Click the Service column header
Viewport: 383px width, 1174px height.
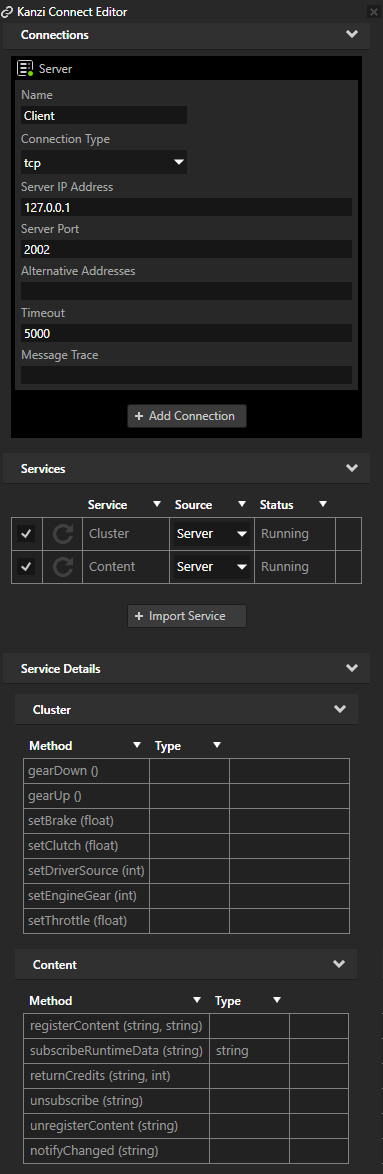107,505
